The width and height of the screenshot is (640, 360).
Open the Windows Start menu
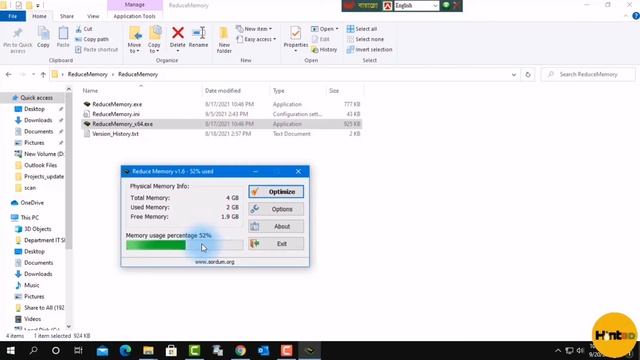coord(11,351)
